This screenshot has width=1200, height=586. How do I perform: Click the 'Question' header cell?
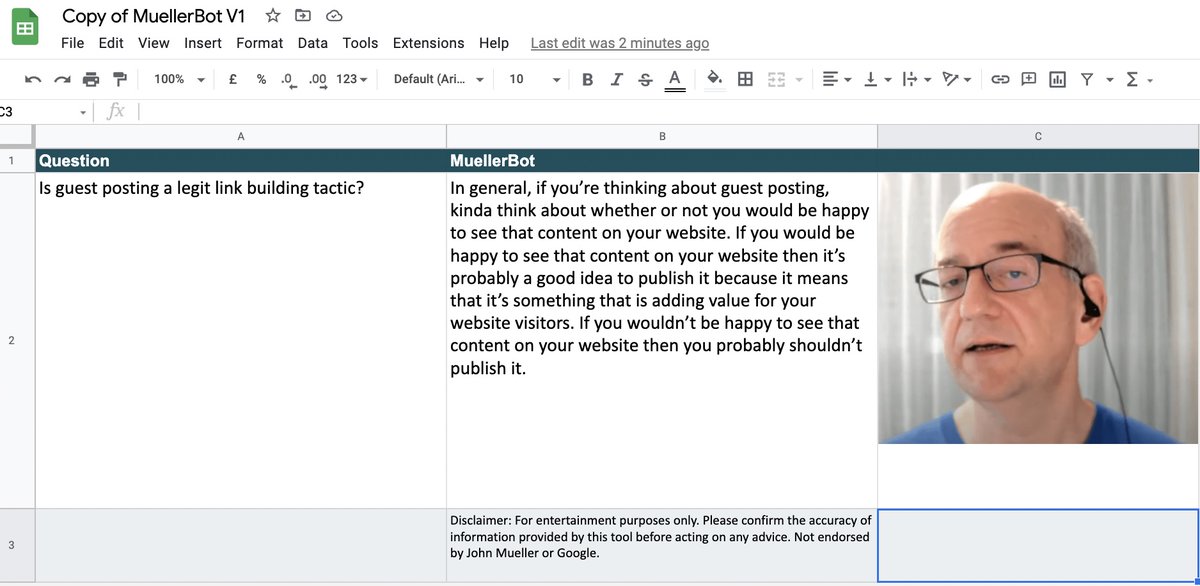[x=241, y=160]
